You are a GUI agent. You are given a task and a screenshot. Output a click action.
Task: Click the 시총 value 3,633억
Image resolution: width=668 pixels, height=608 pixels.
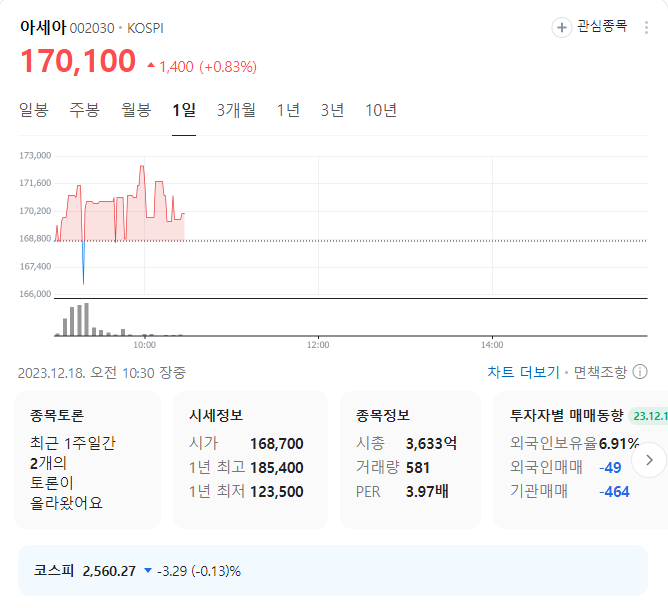pyautogui.click(x=431, y=444)
